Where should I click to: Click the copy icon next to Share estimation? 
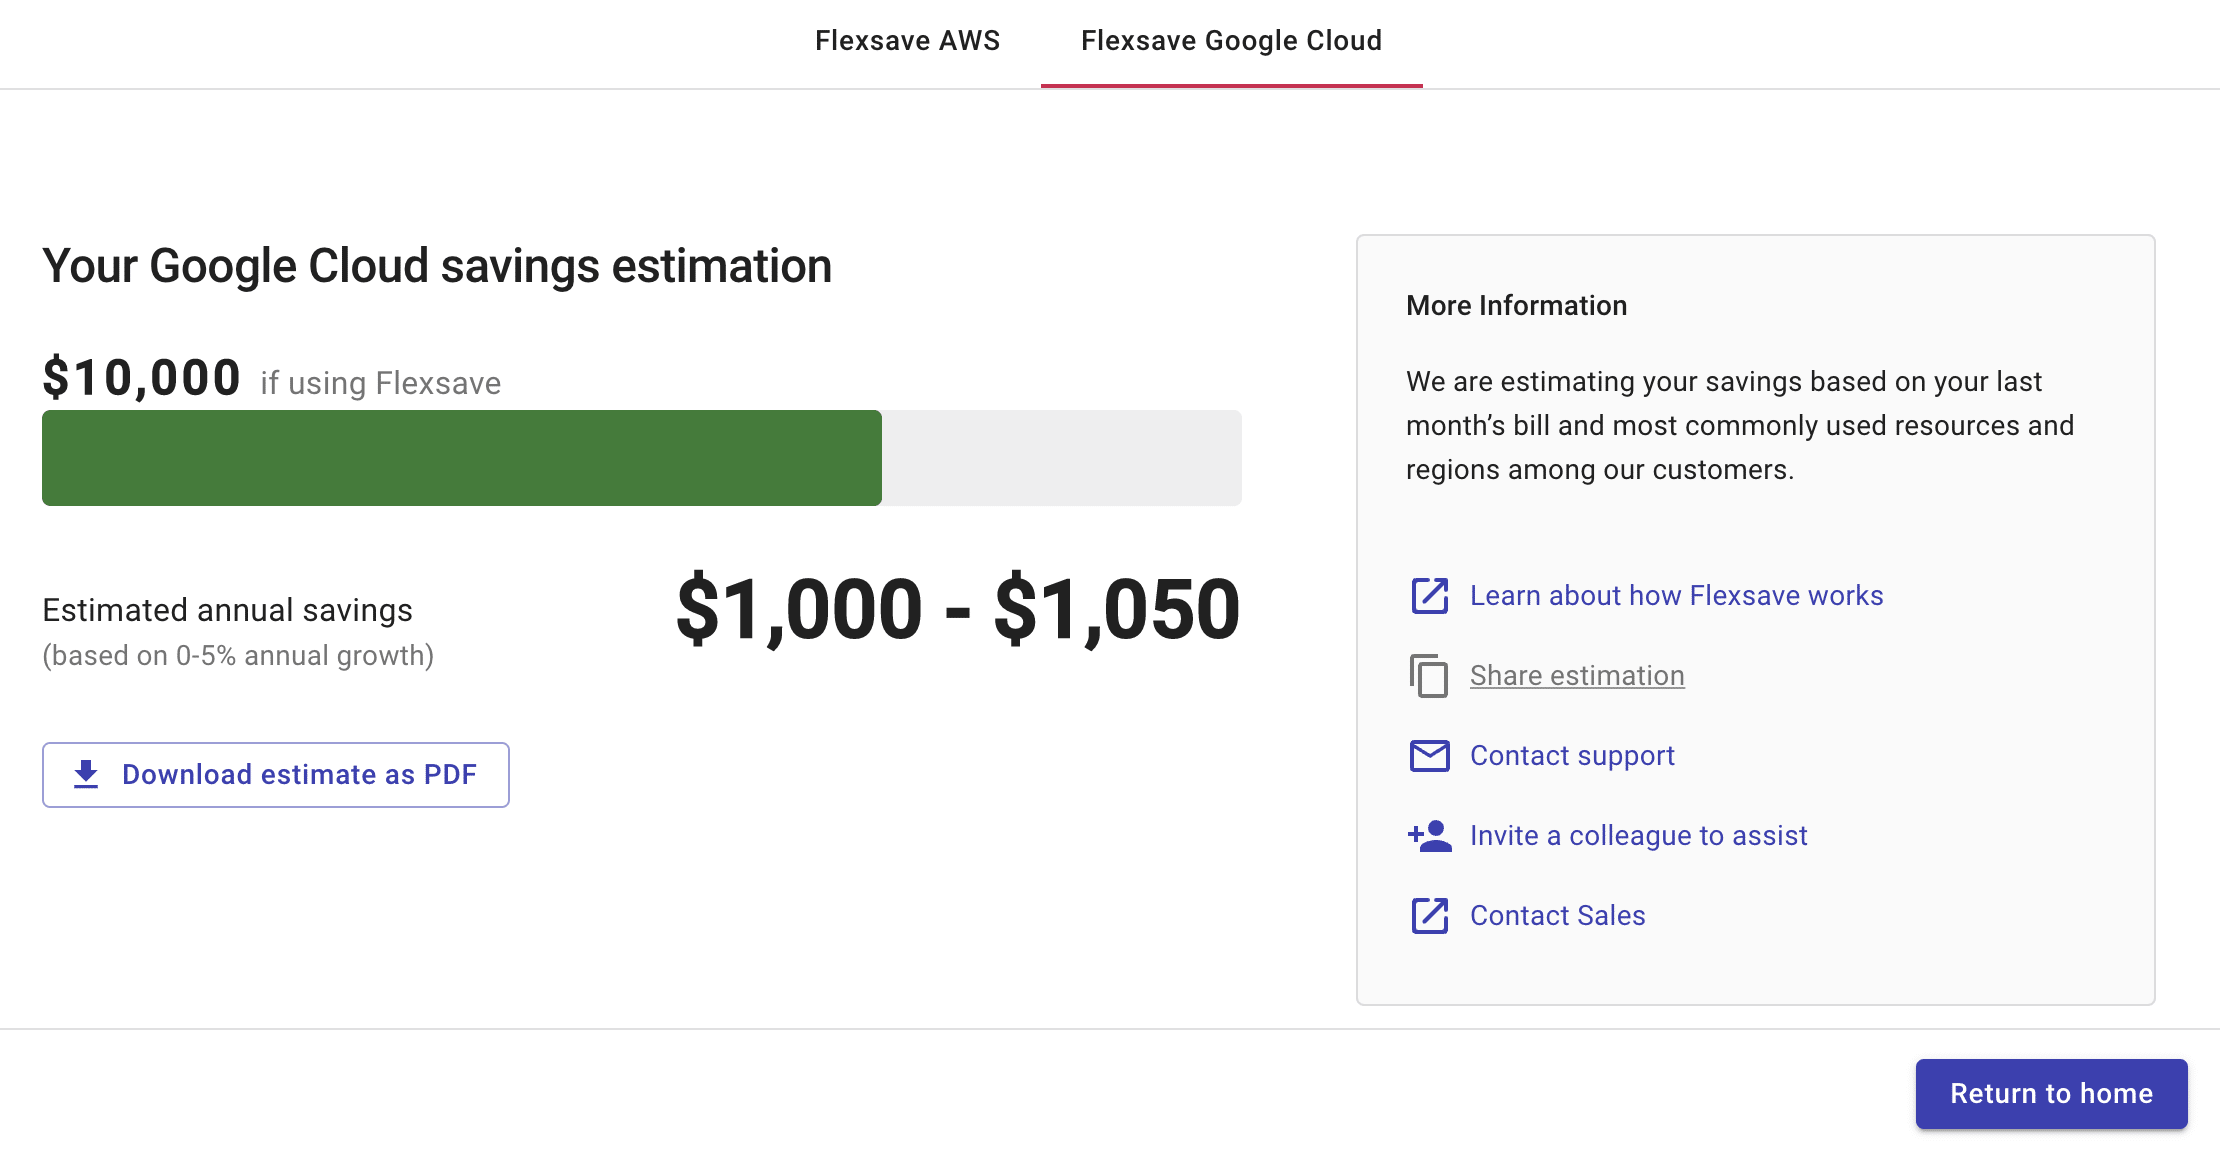click(x=1429, y=676)
